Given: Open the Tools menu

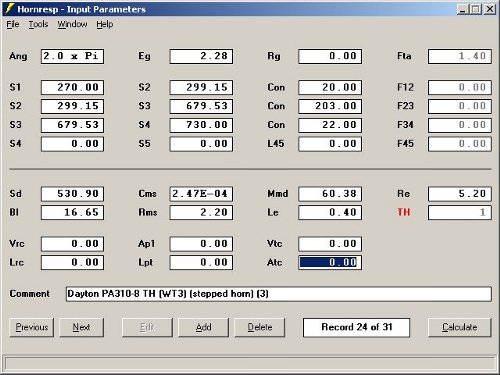Looking at the screenshot, I should point(38,24).
